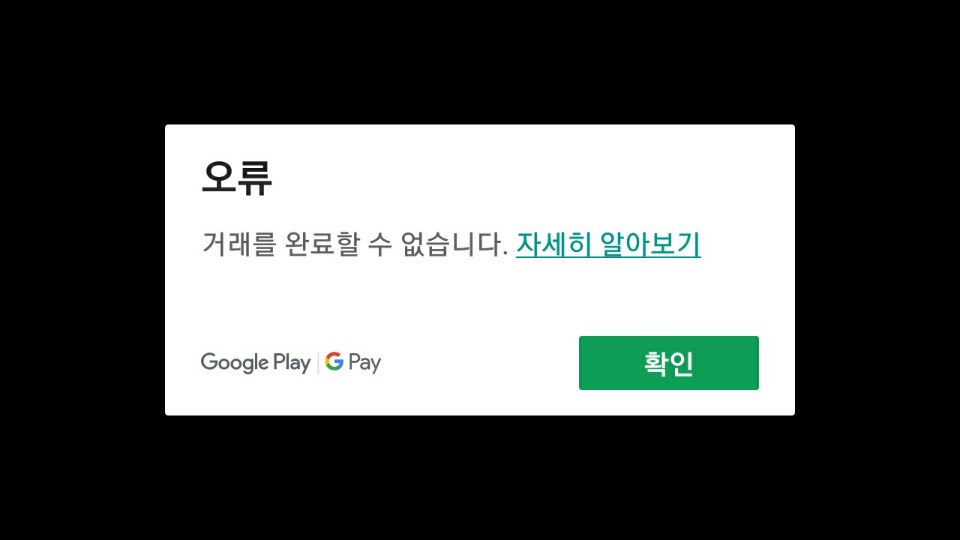The height and width of the screenshot is (540, 960).
Task: Click the multicolored Google G icon
Action: (x=334, y=361)
